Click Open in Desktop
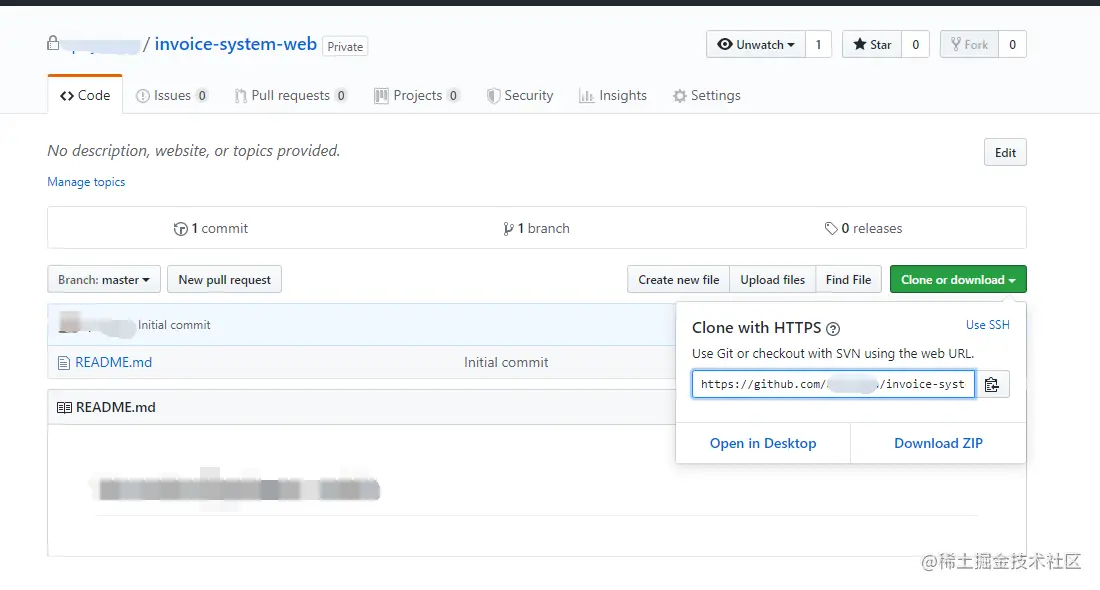This screenshot has height=590, width=1100. click(x=763, y=443)
